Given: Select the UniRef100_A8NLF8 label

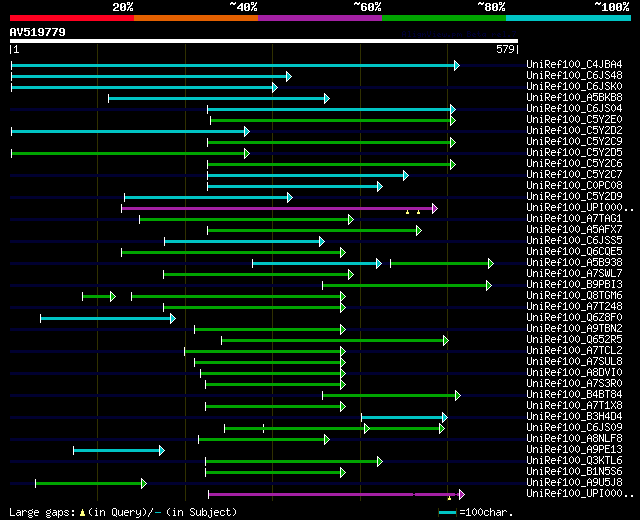Looking at the screenshot, I should (x=574, y=439).
